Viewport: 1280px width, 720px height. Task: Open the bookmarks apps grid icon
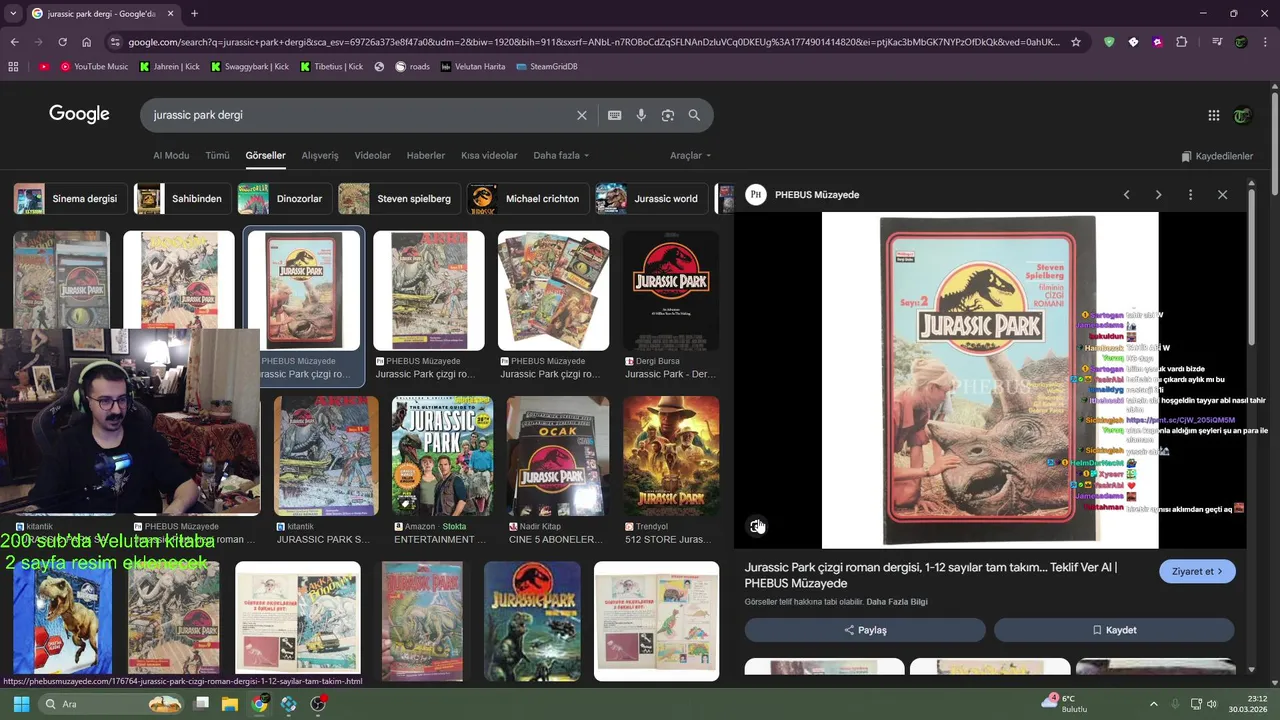[13, 67]
